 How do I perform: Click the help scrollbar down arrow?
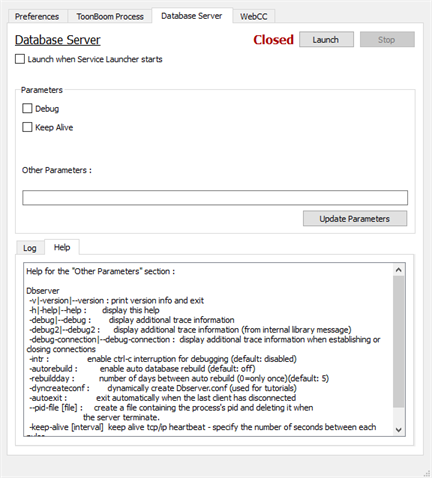point(398,430)
